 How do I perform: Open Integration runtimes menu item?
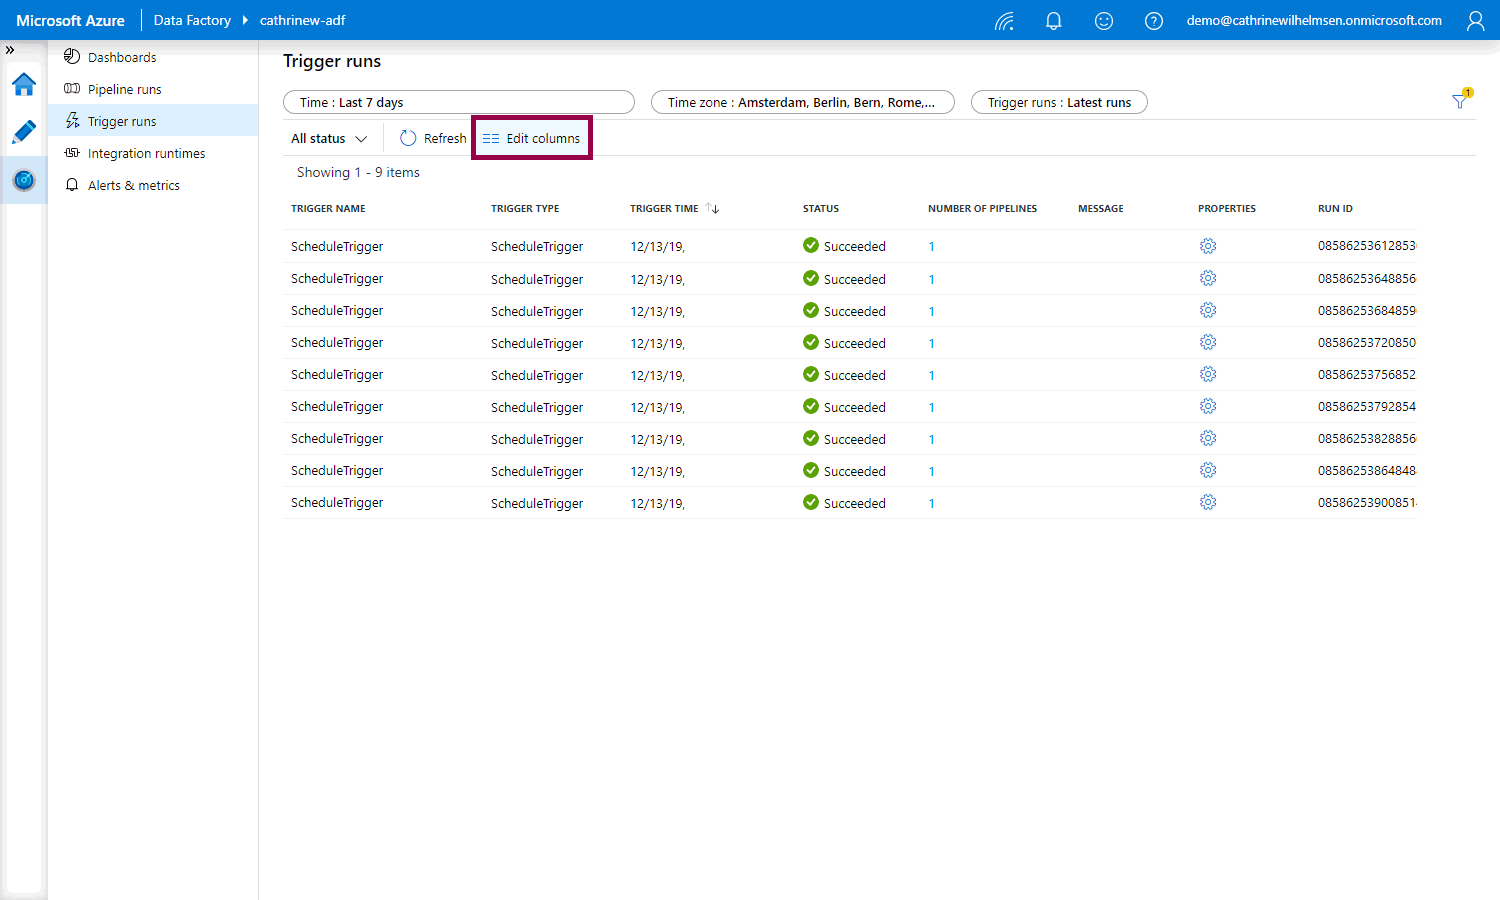tap(146, 154)
